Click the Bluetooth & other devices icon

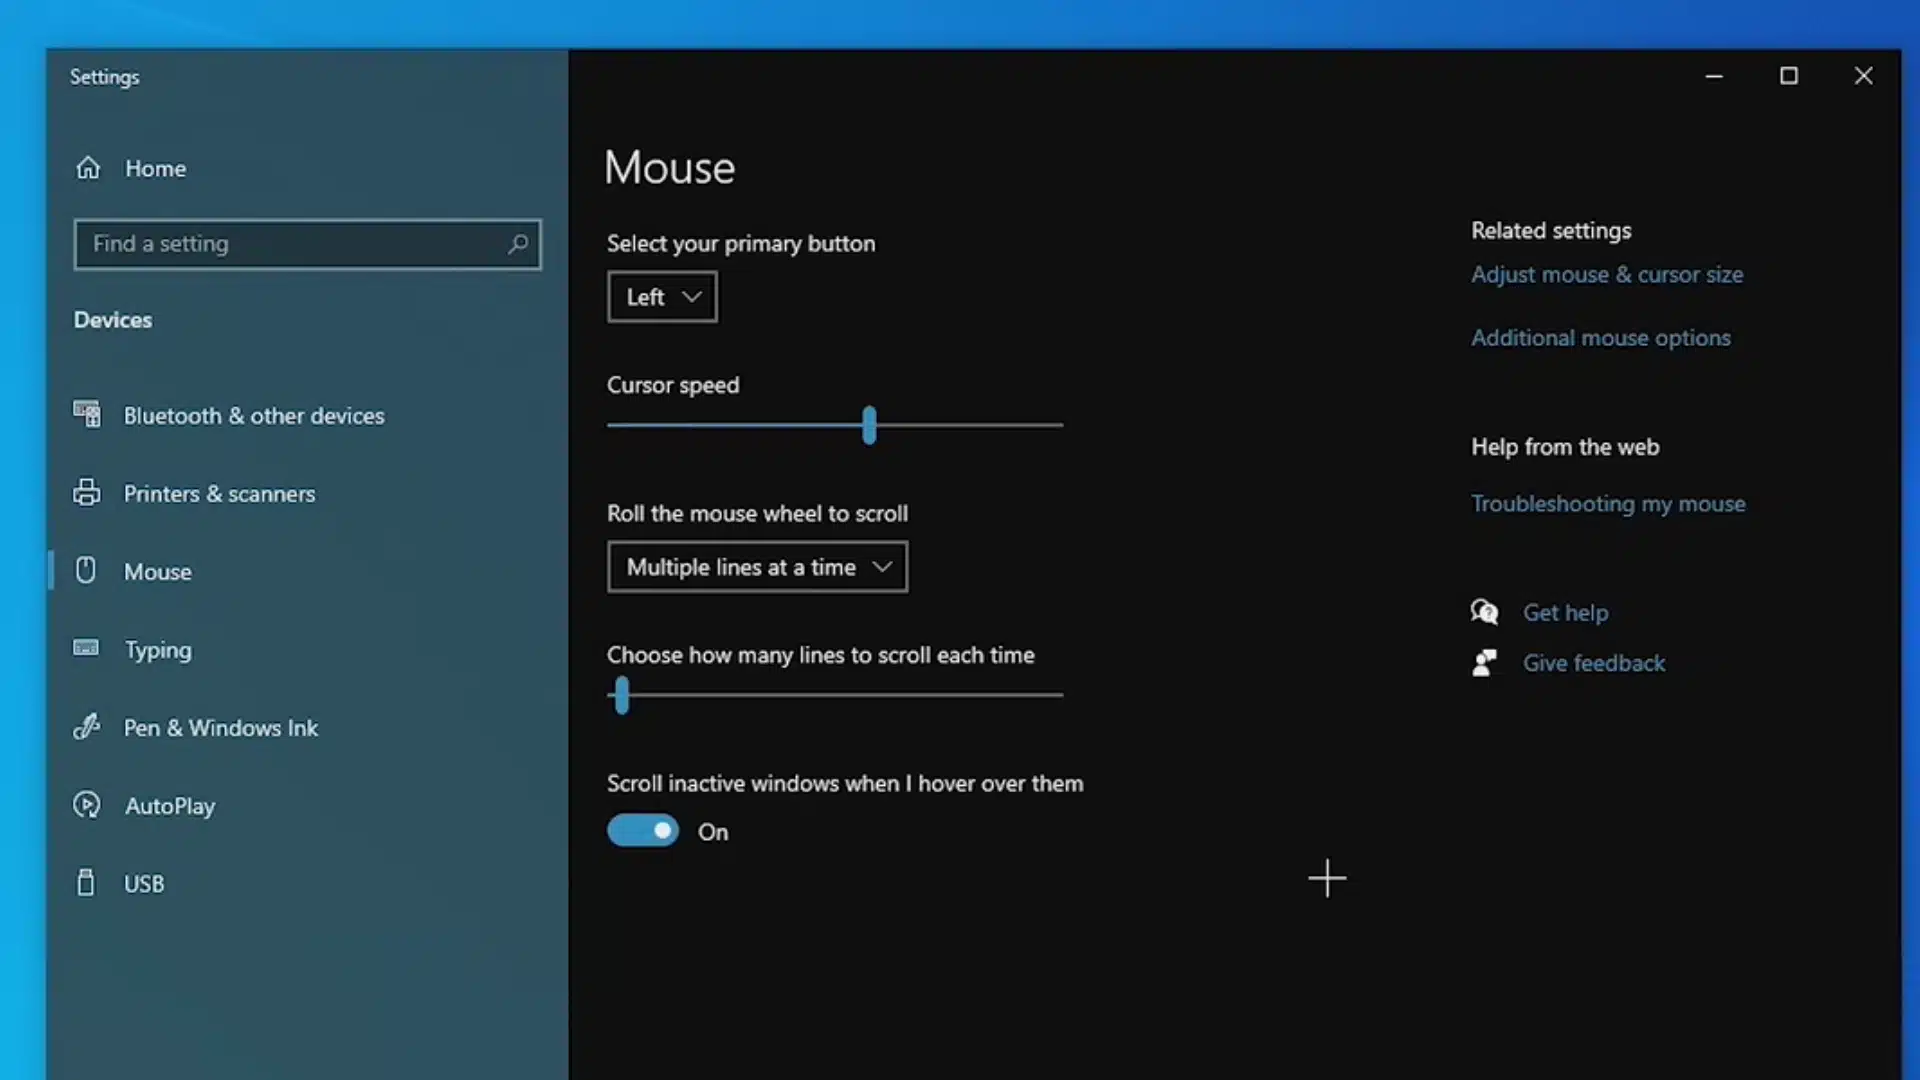[87, 415]
